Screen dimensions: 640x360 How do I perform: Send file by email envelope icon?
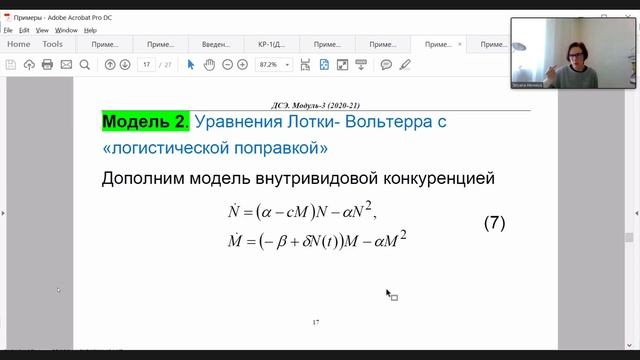tap(66, 64)
